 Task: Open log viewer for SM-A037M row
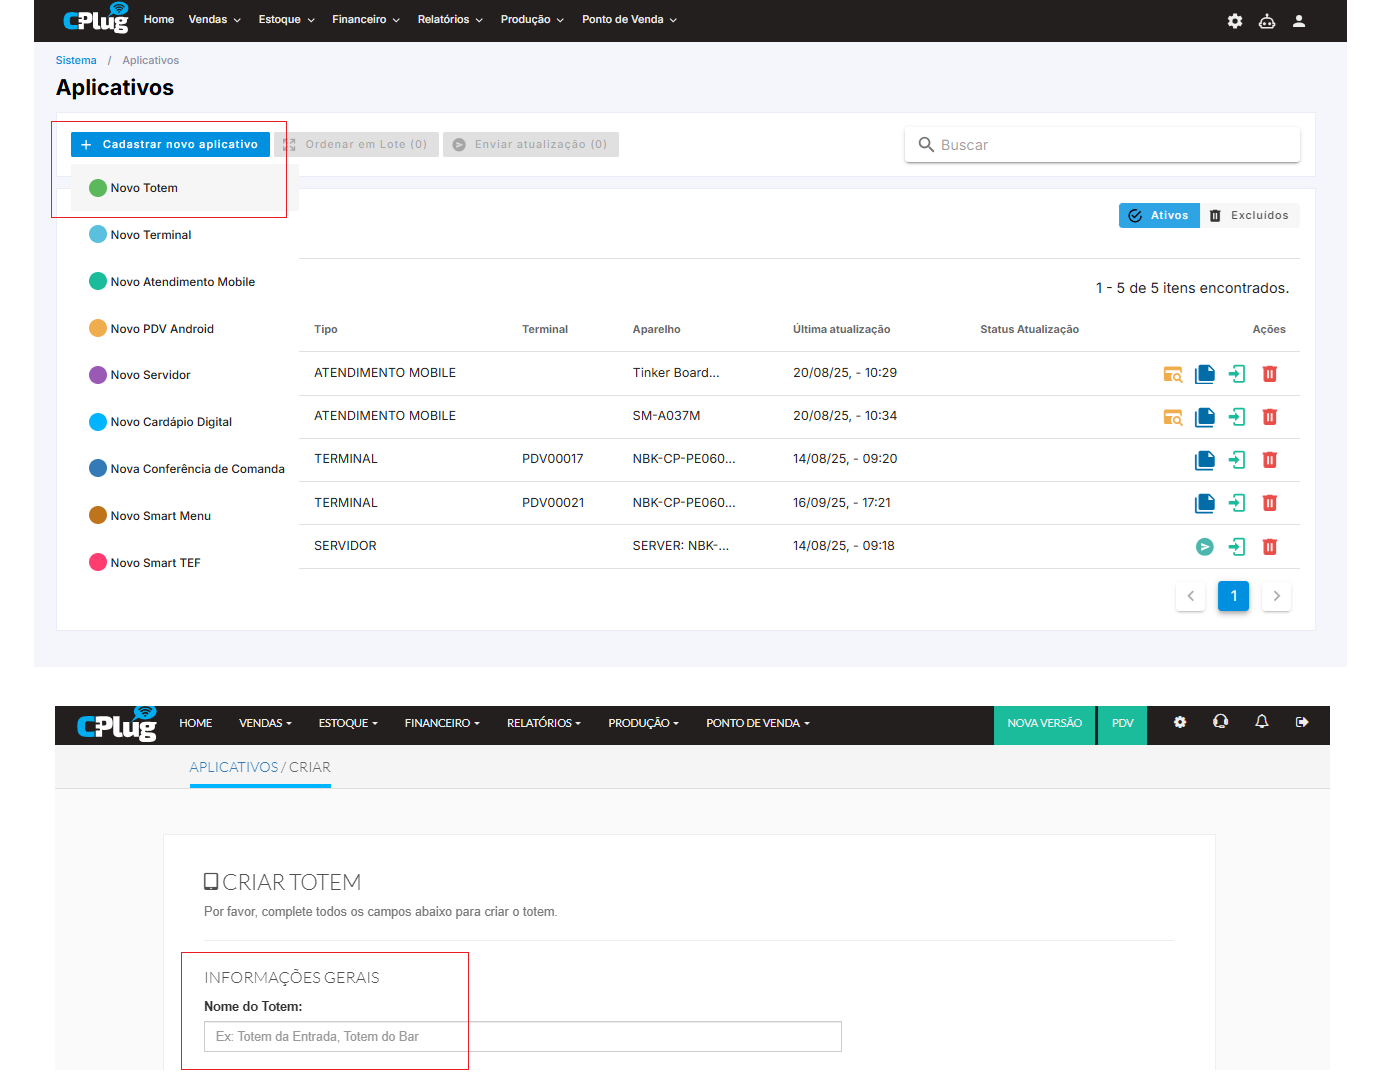pos(1173,417)
